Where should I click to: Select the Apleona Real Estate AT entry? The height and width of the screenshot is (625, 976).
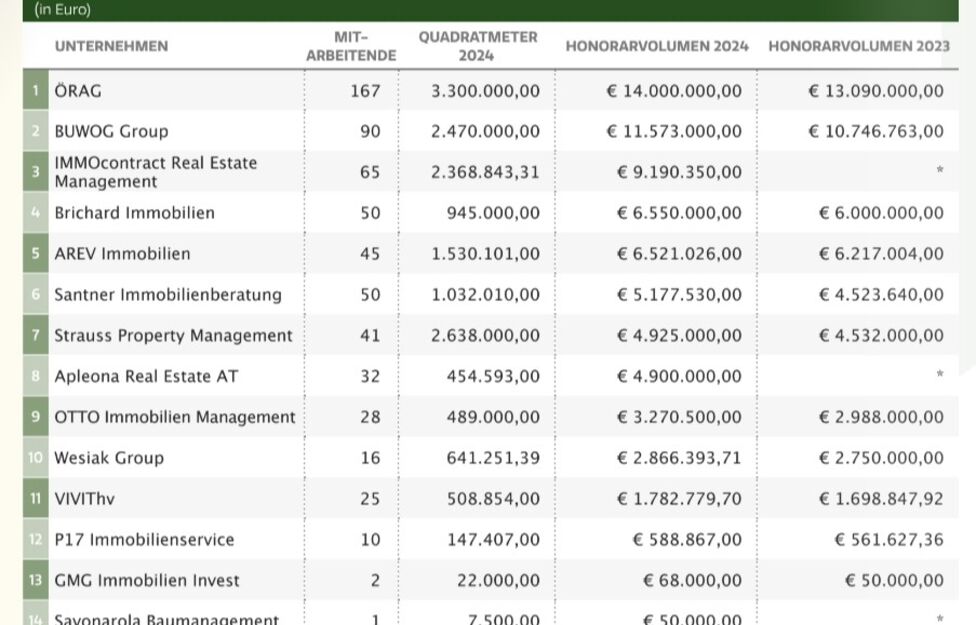pos(146,377)
